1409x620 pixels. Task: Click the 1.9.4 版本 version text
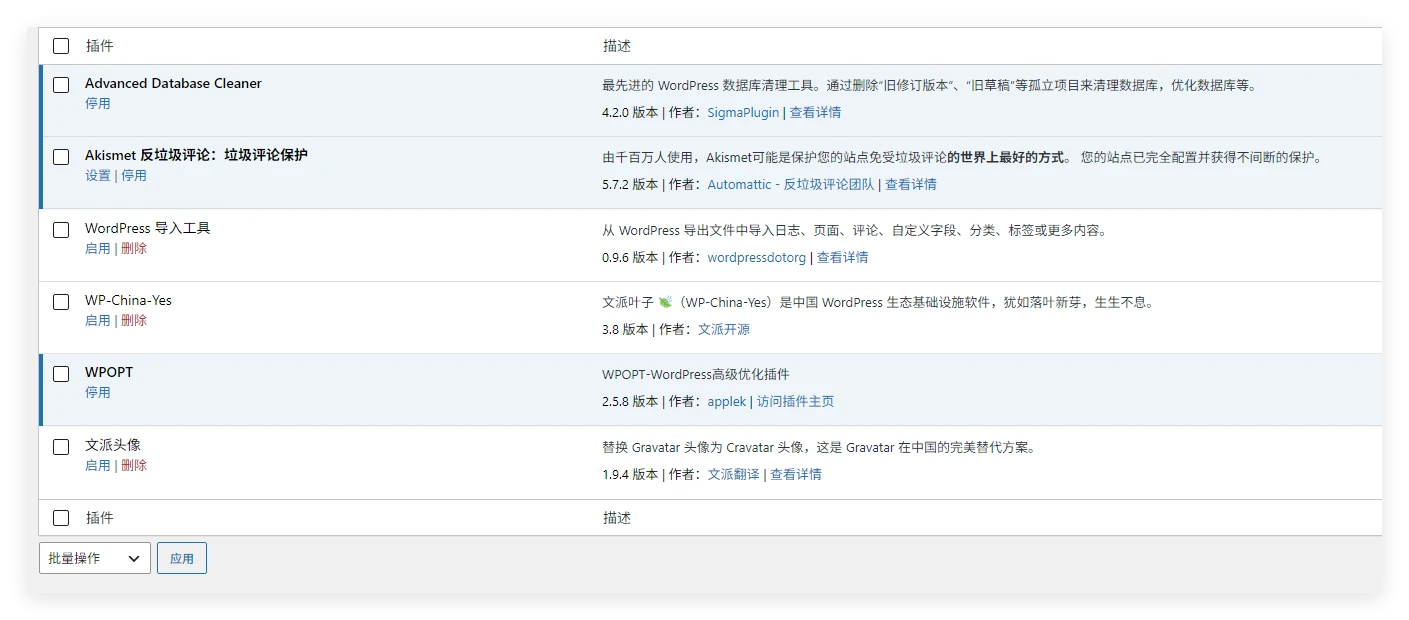click(630, 474)
